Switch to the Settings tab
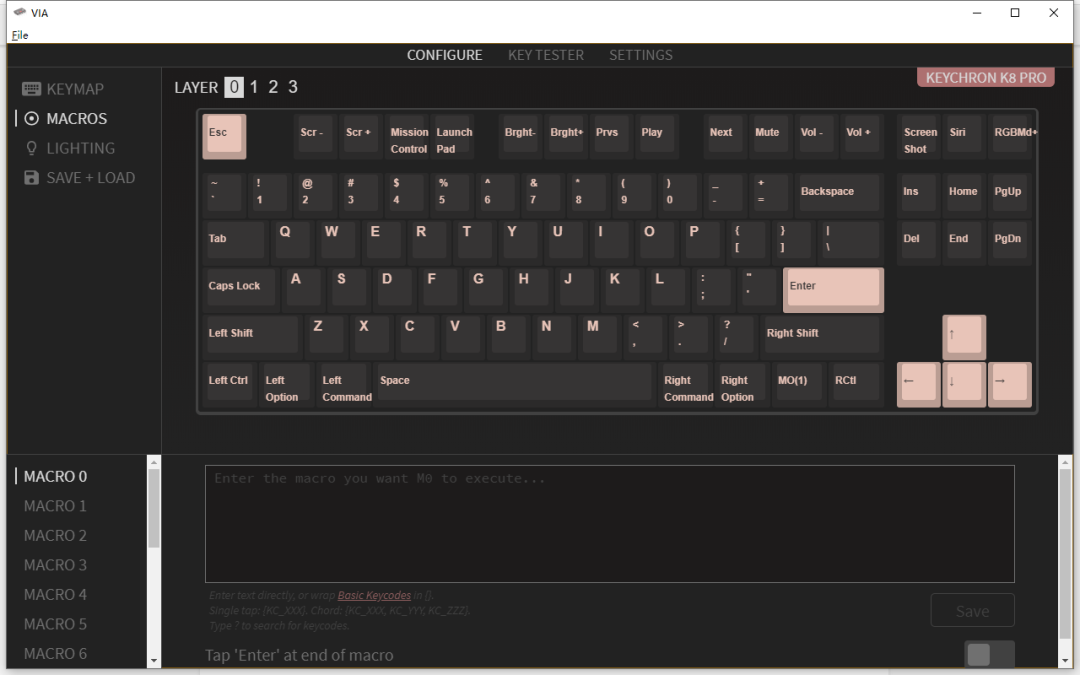Viewport: 1080px width, 675px height. [641, 55]
